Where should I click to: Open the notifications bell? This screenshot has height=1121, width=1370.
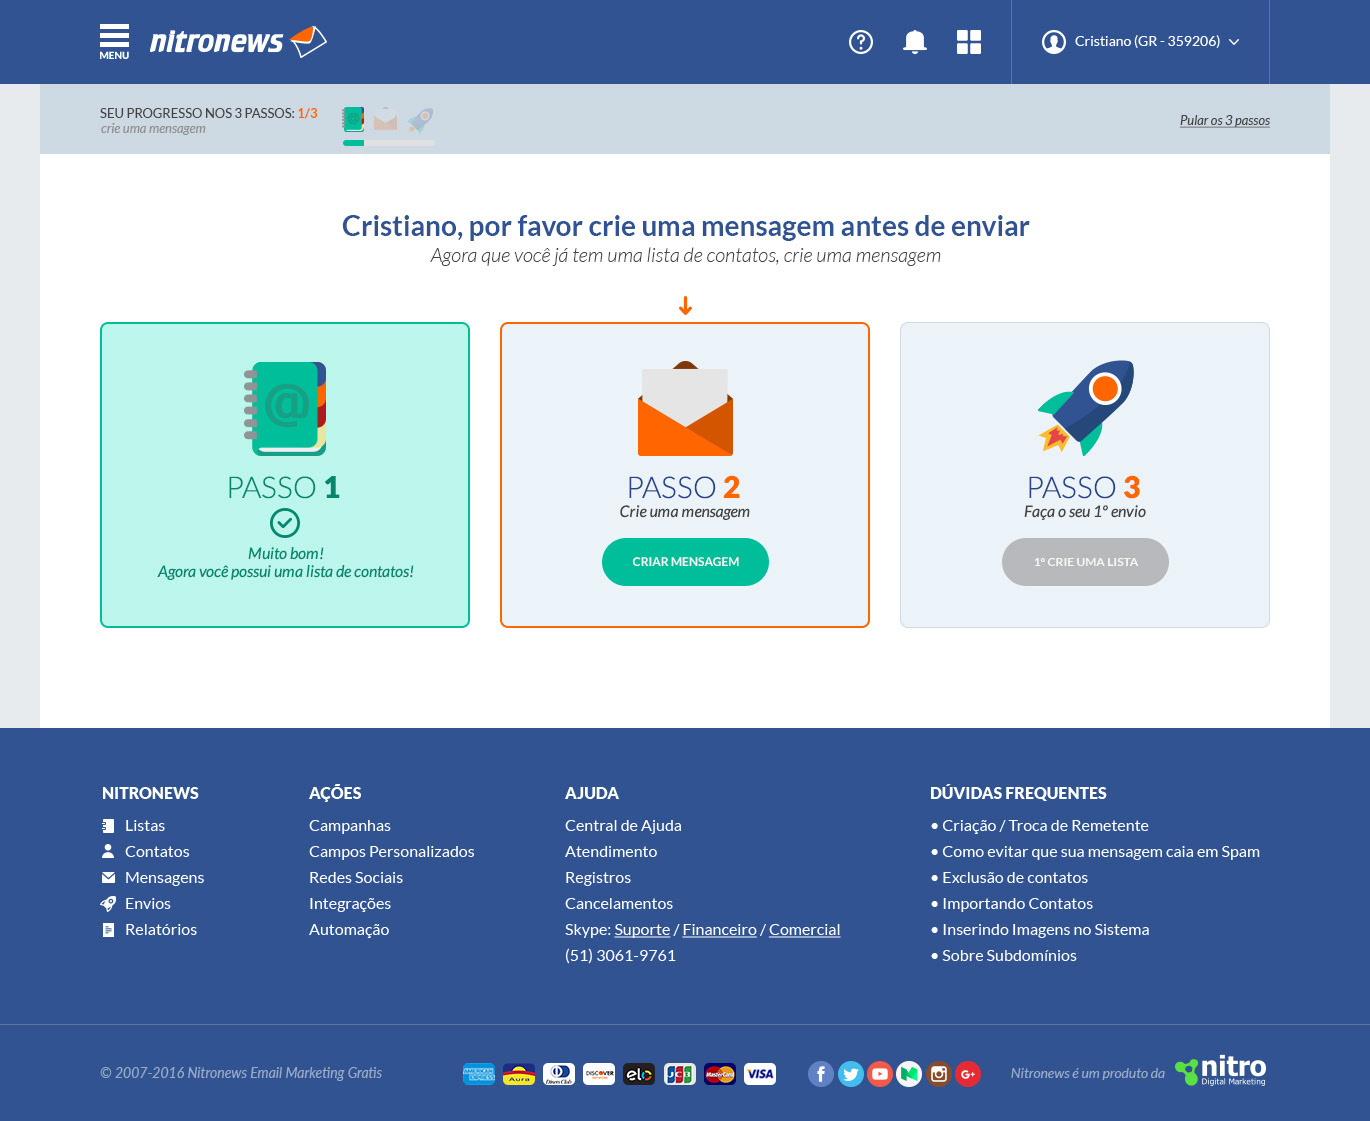[915, 42]
